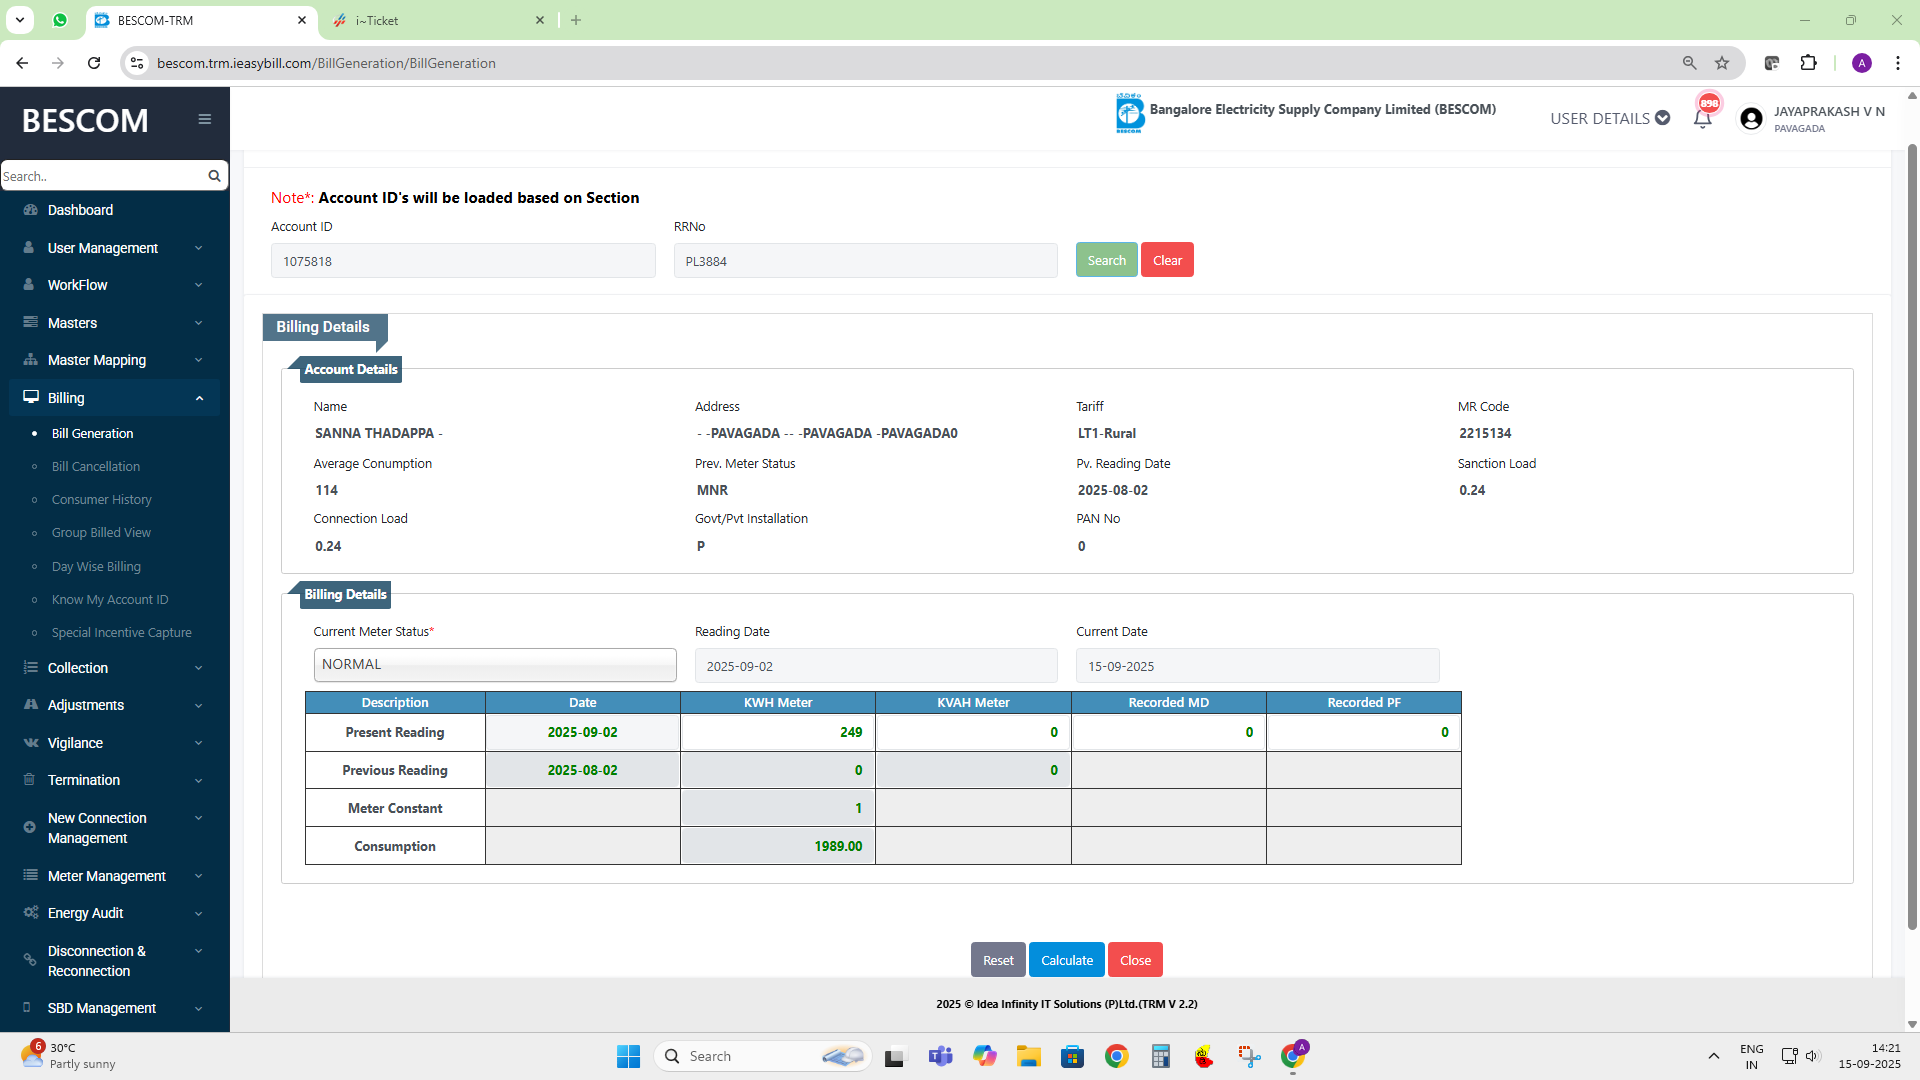Open the notifications bell icon
This screenshot has width=1920, height=1080.
pos(1702,118)
